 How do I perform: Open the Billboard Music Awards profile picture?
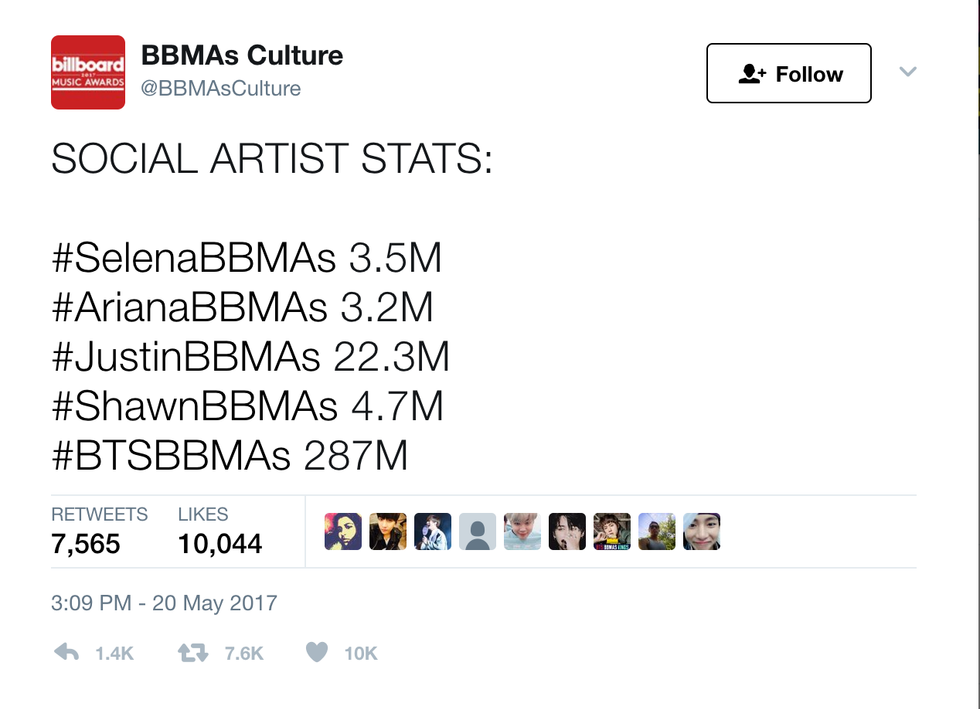coord(88,72)
